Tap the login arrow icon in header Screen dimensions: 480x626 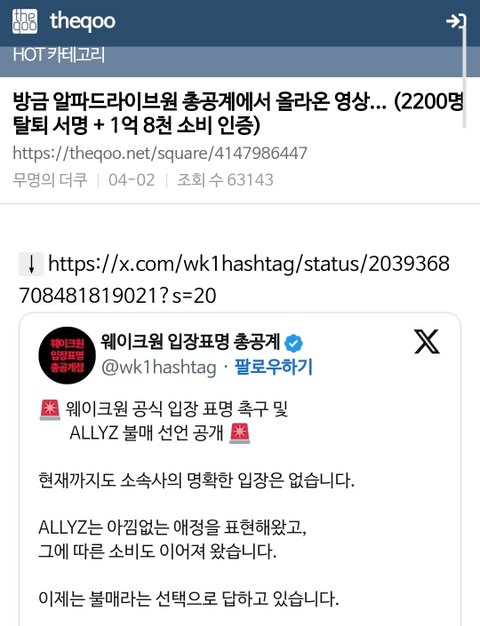click(455, 21)
